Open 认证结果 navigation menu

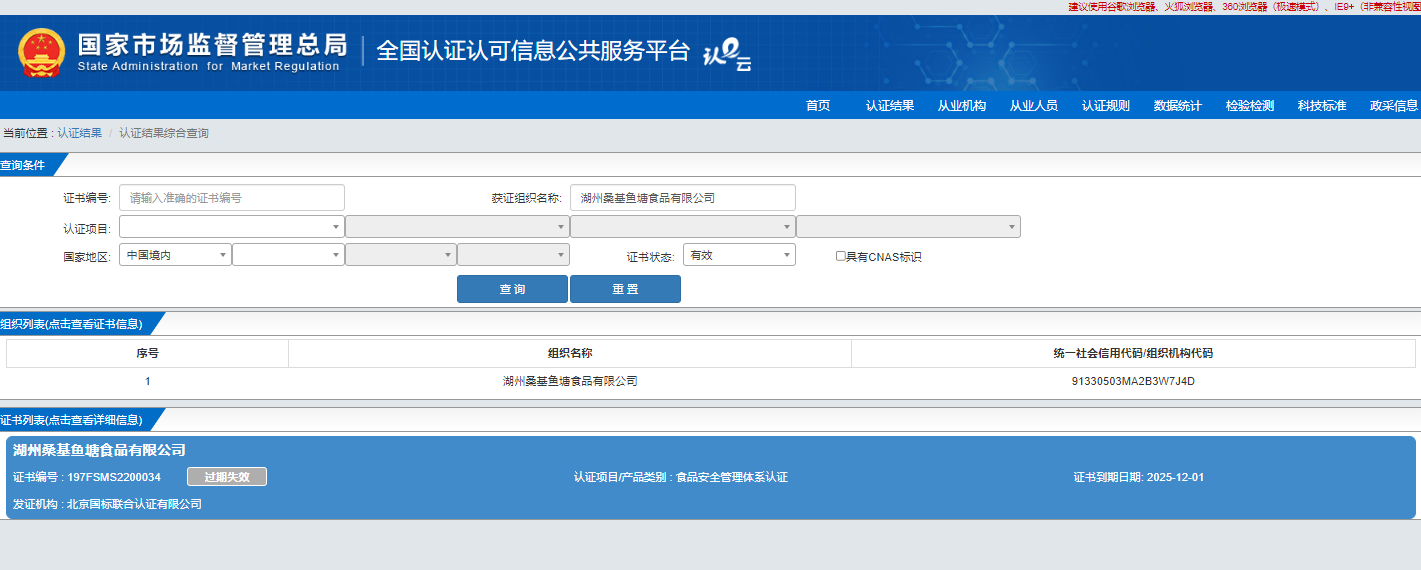[890, 106]
